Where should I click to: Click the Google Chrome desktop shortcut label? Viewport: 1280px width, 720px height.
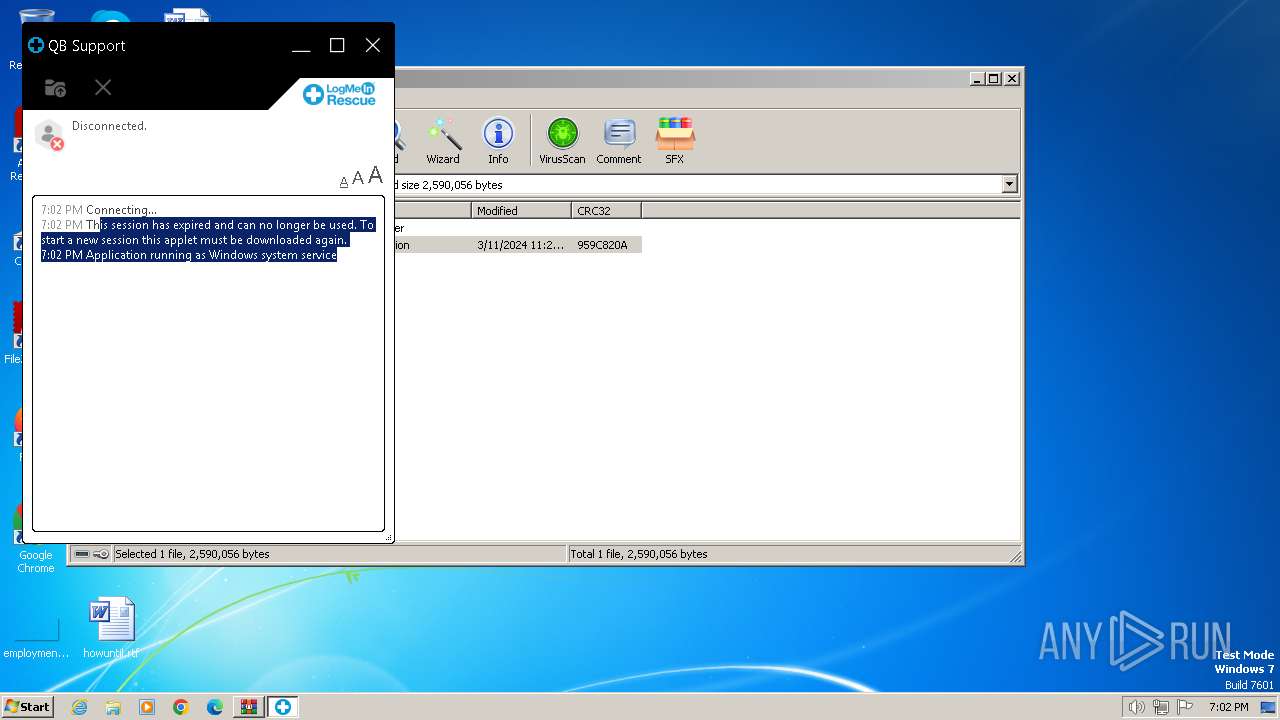[x=36, y=562]
